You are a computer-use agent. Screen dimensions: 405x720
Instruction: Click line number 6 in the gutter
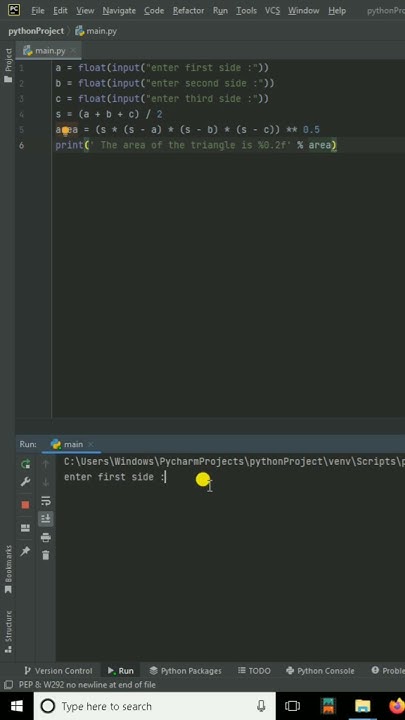tap(22, 145)
